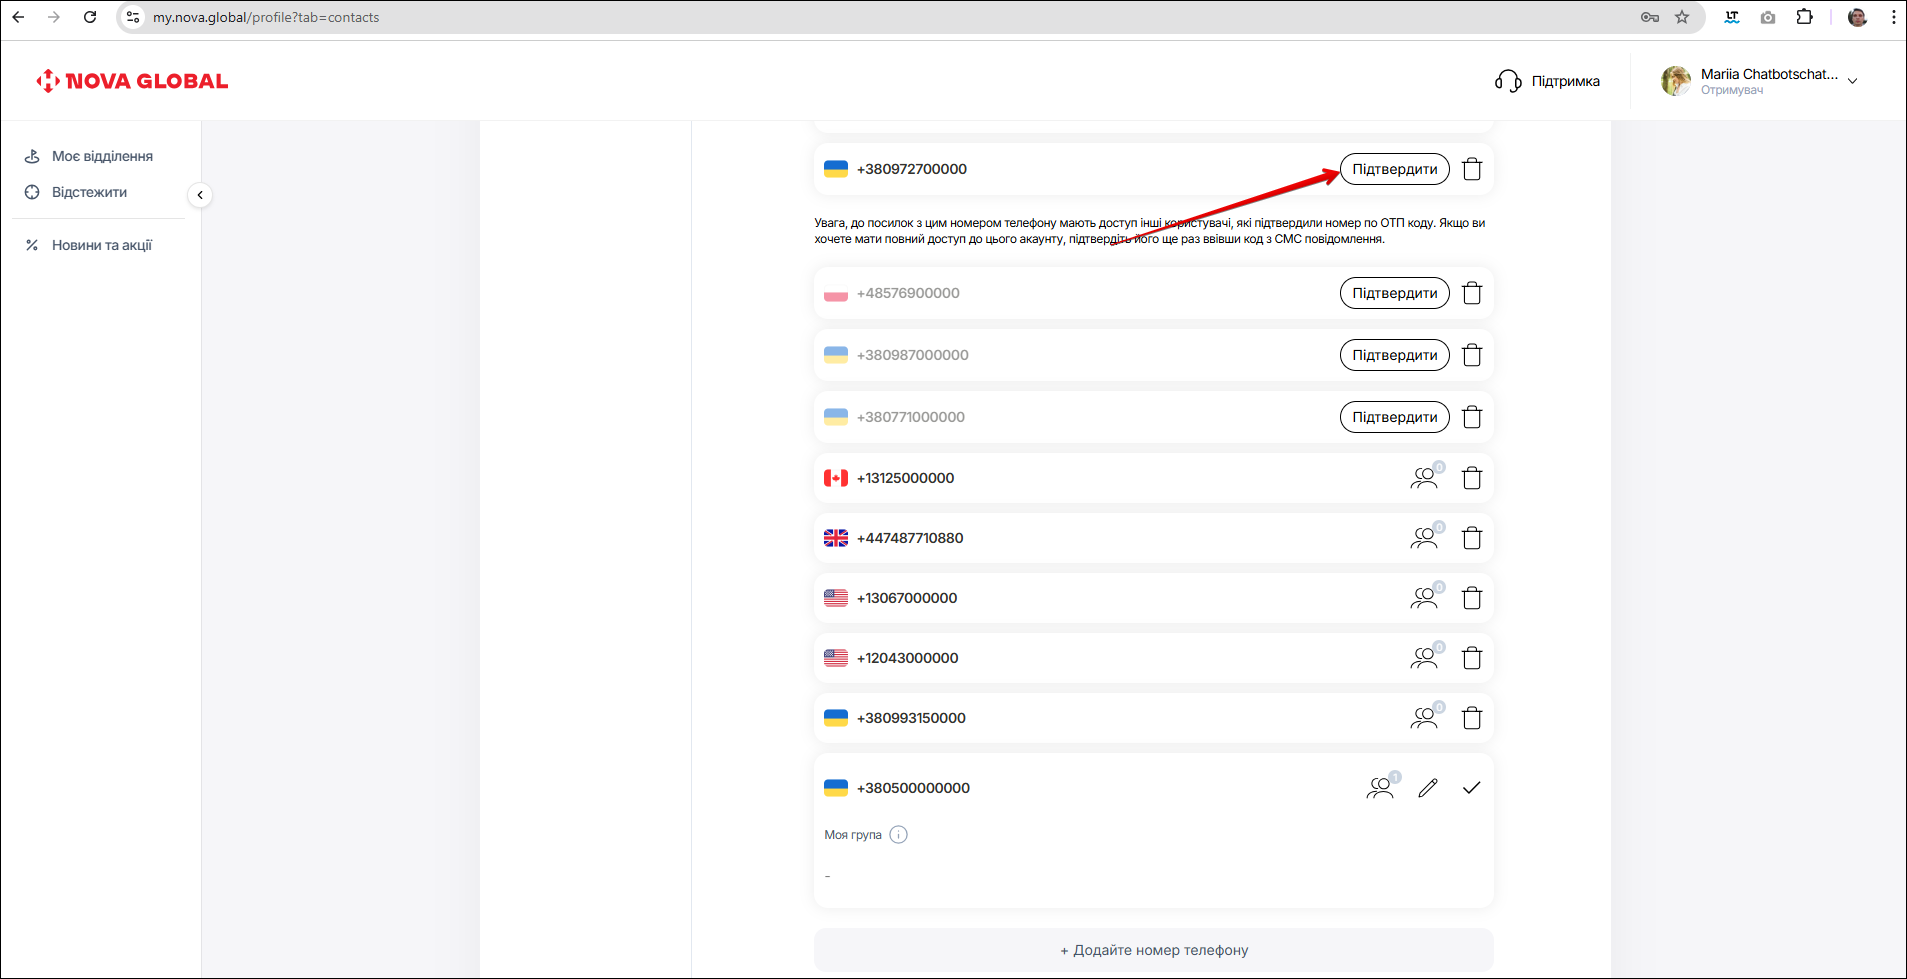Collapse the left sidebar with arrow
The image size is (1907, 979).
tap(200, 195)
